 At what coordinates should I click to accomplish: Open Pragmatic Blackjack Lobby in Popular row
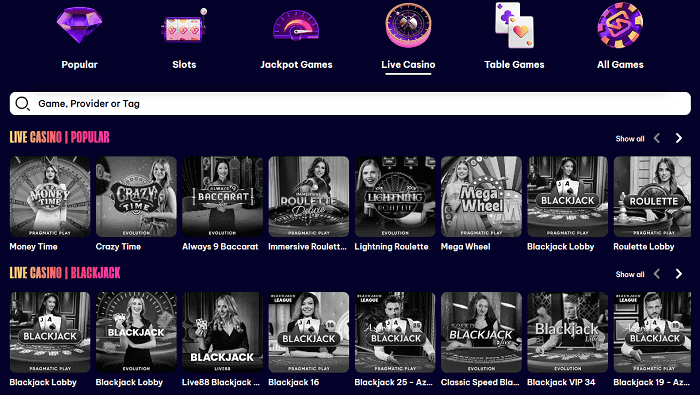[x=567, y=196]
